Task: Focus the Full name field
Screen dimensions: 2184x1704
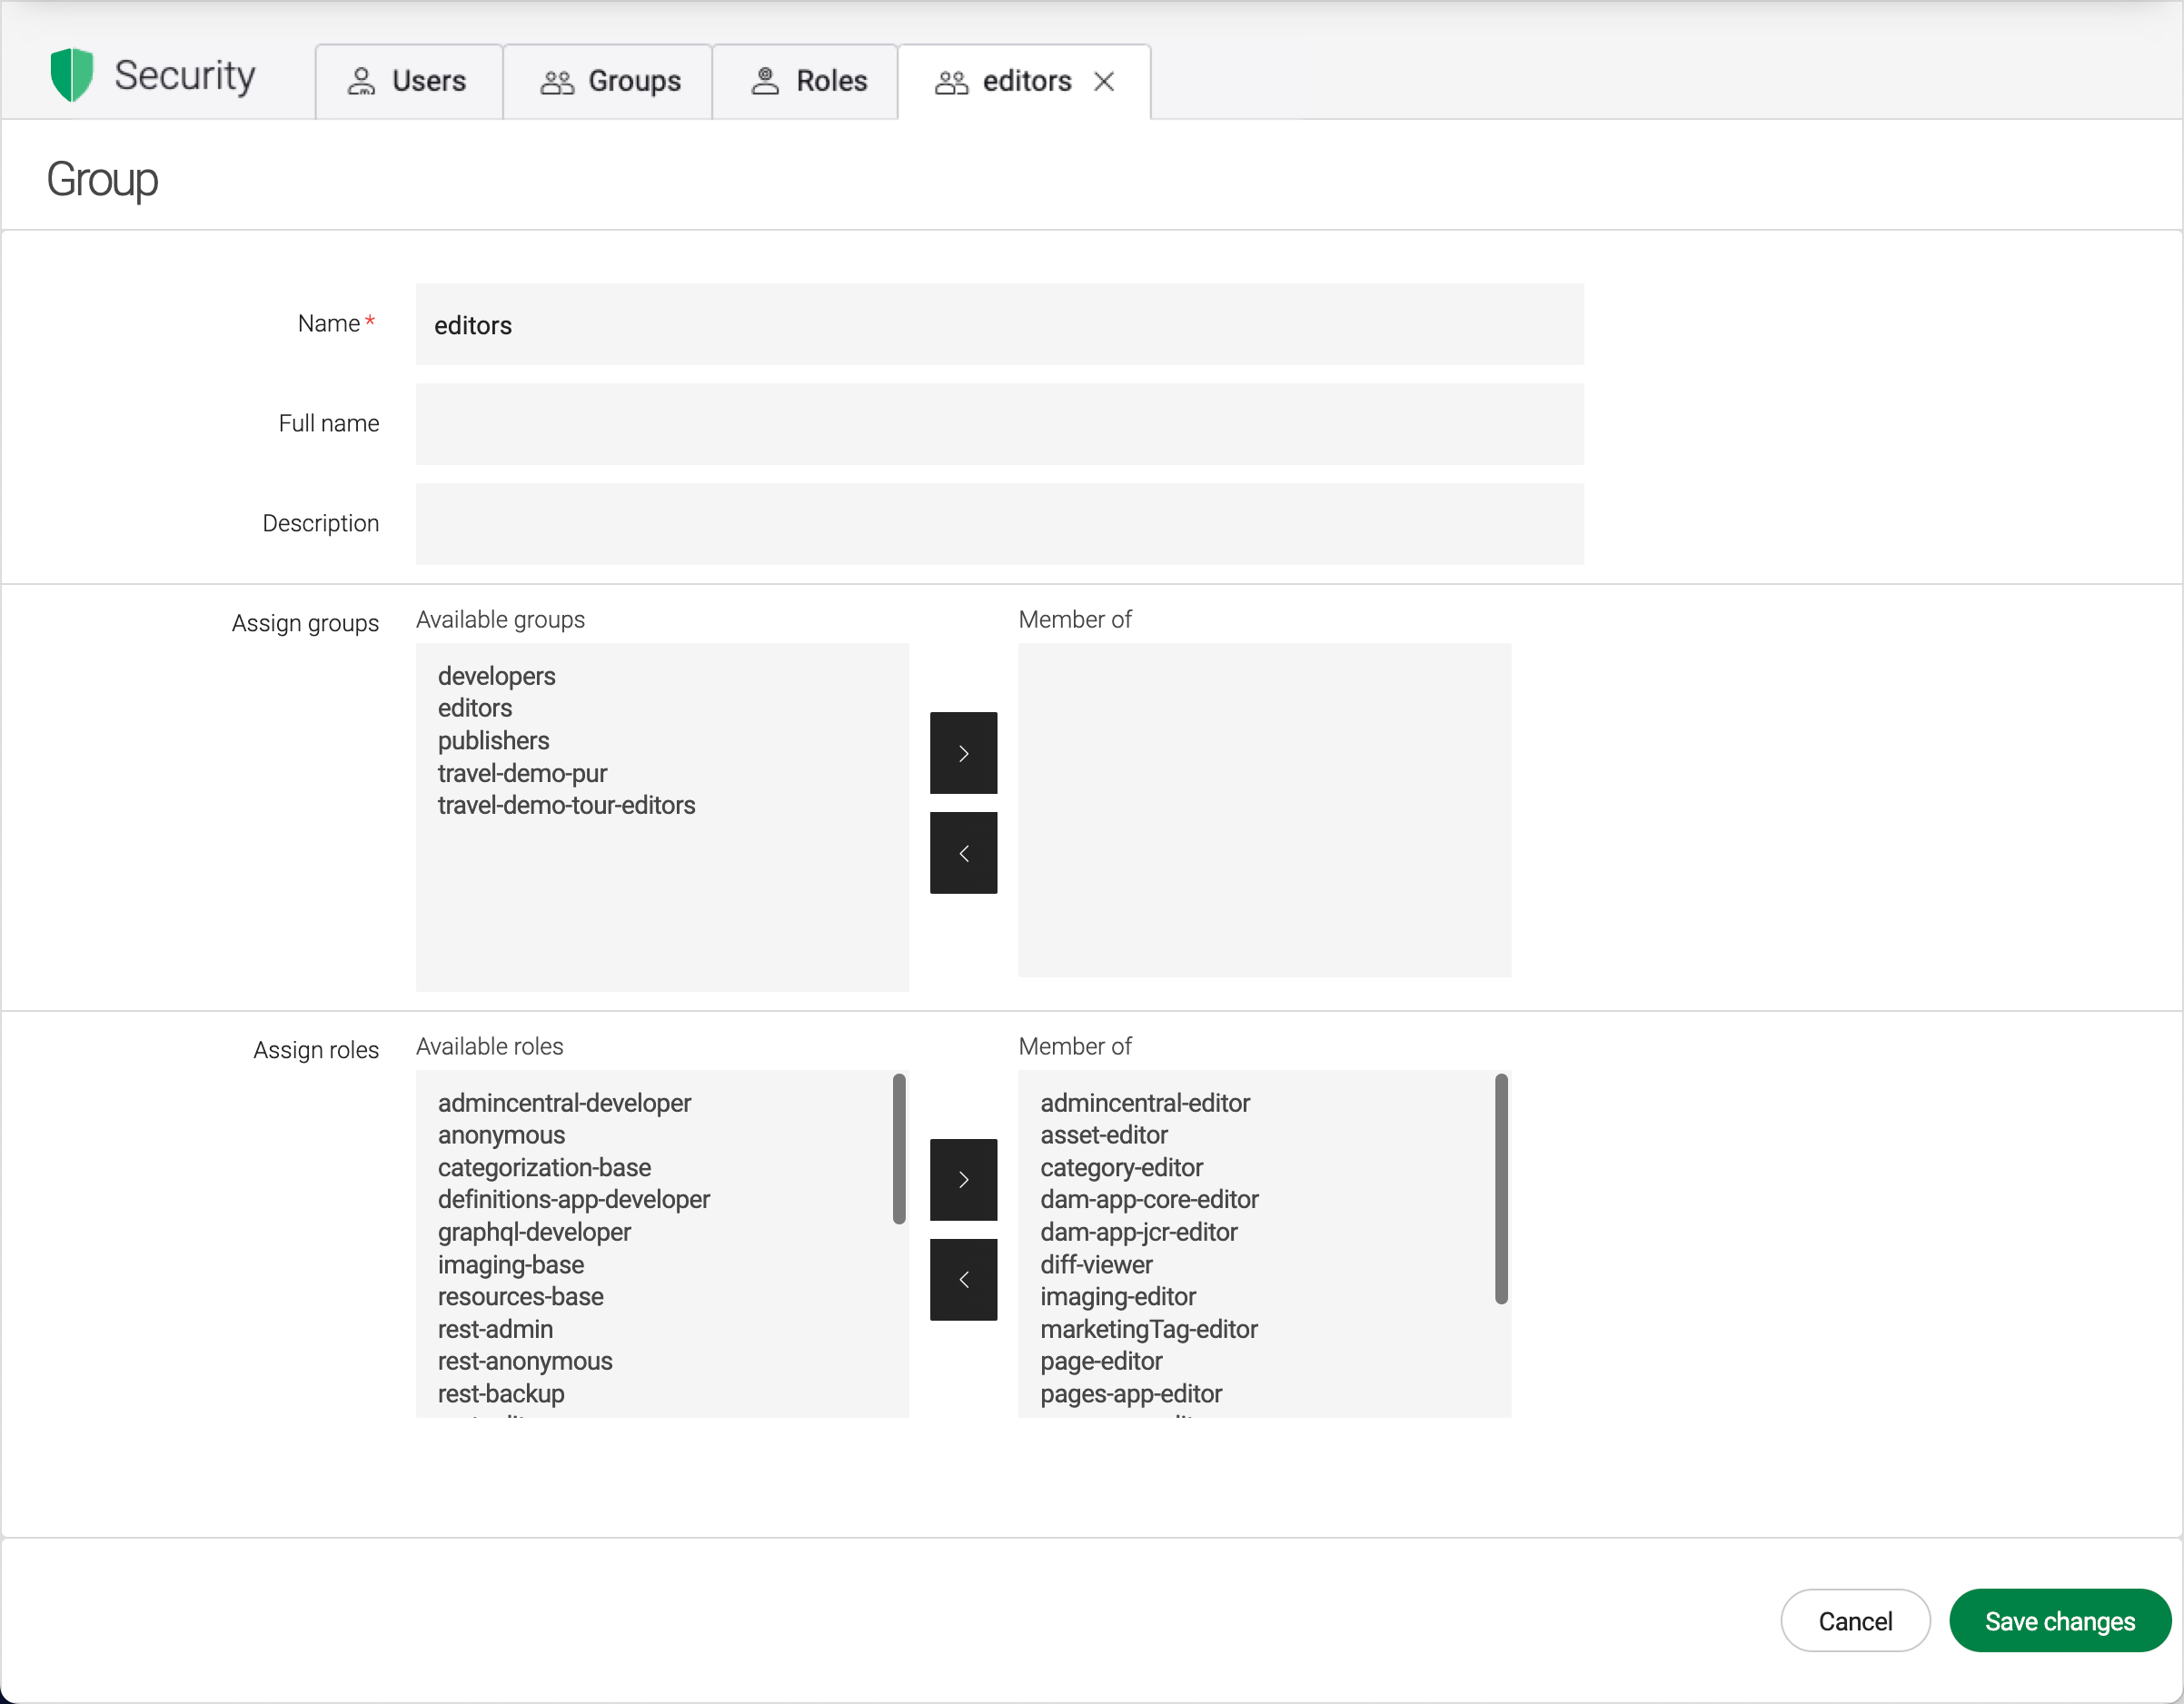Action: [x=999, y=424]
